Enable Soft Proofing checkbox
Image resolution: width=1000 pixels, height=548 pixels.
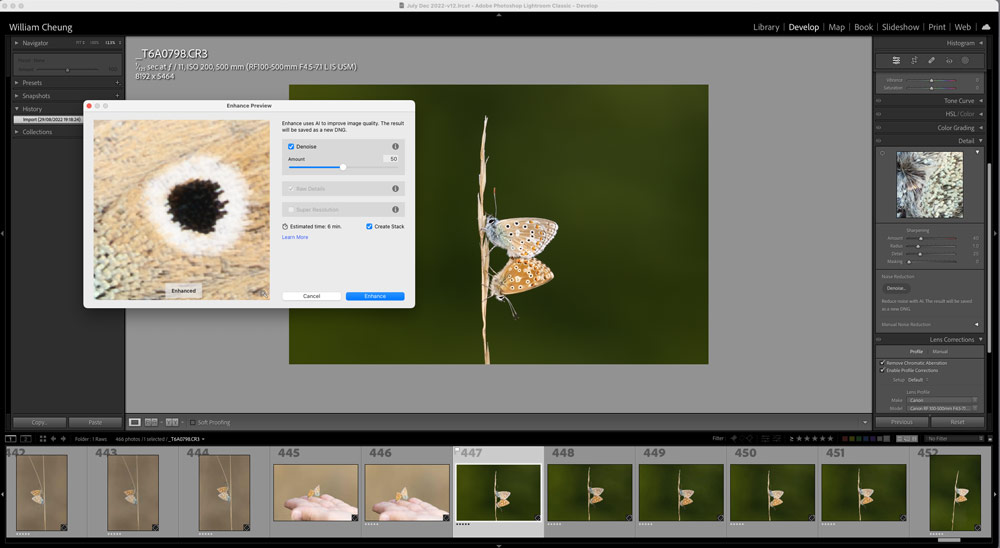point(193,422)
